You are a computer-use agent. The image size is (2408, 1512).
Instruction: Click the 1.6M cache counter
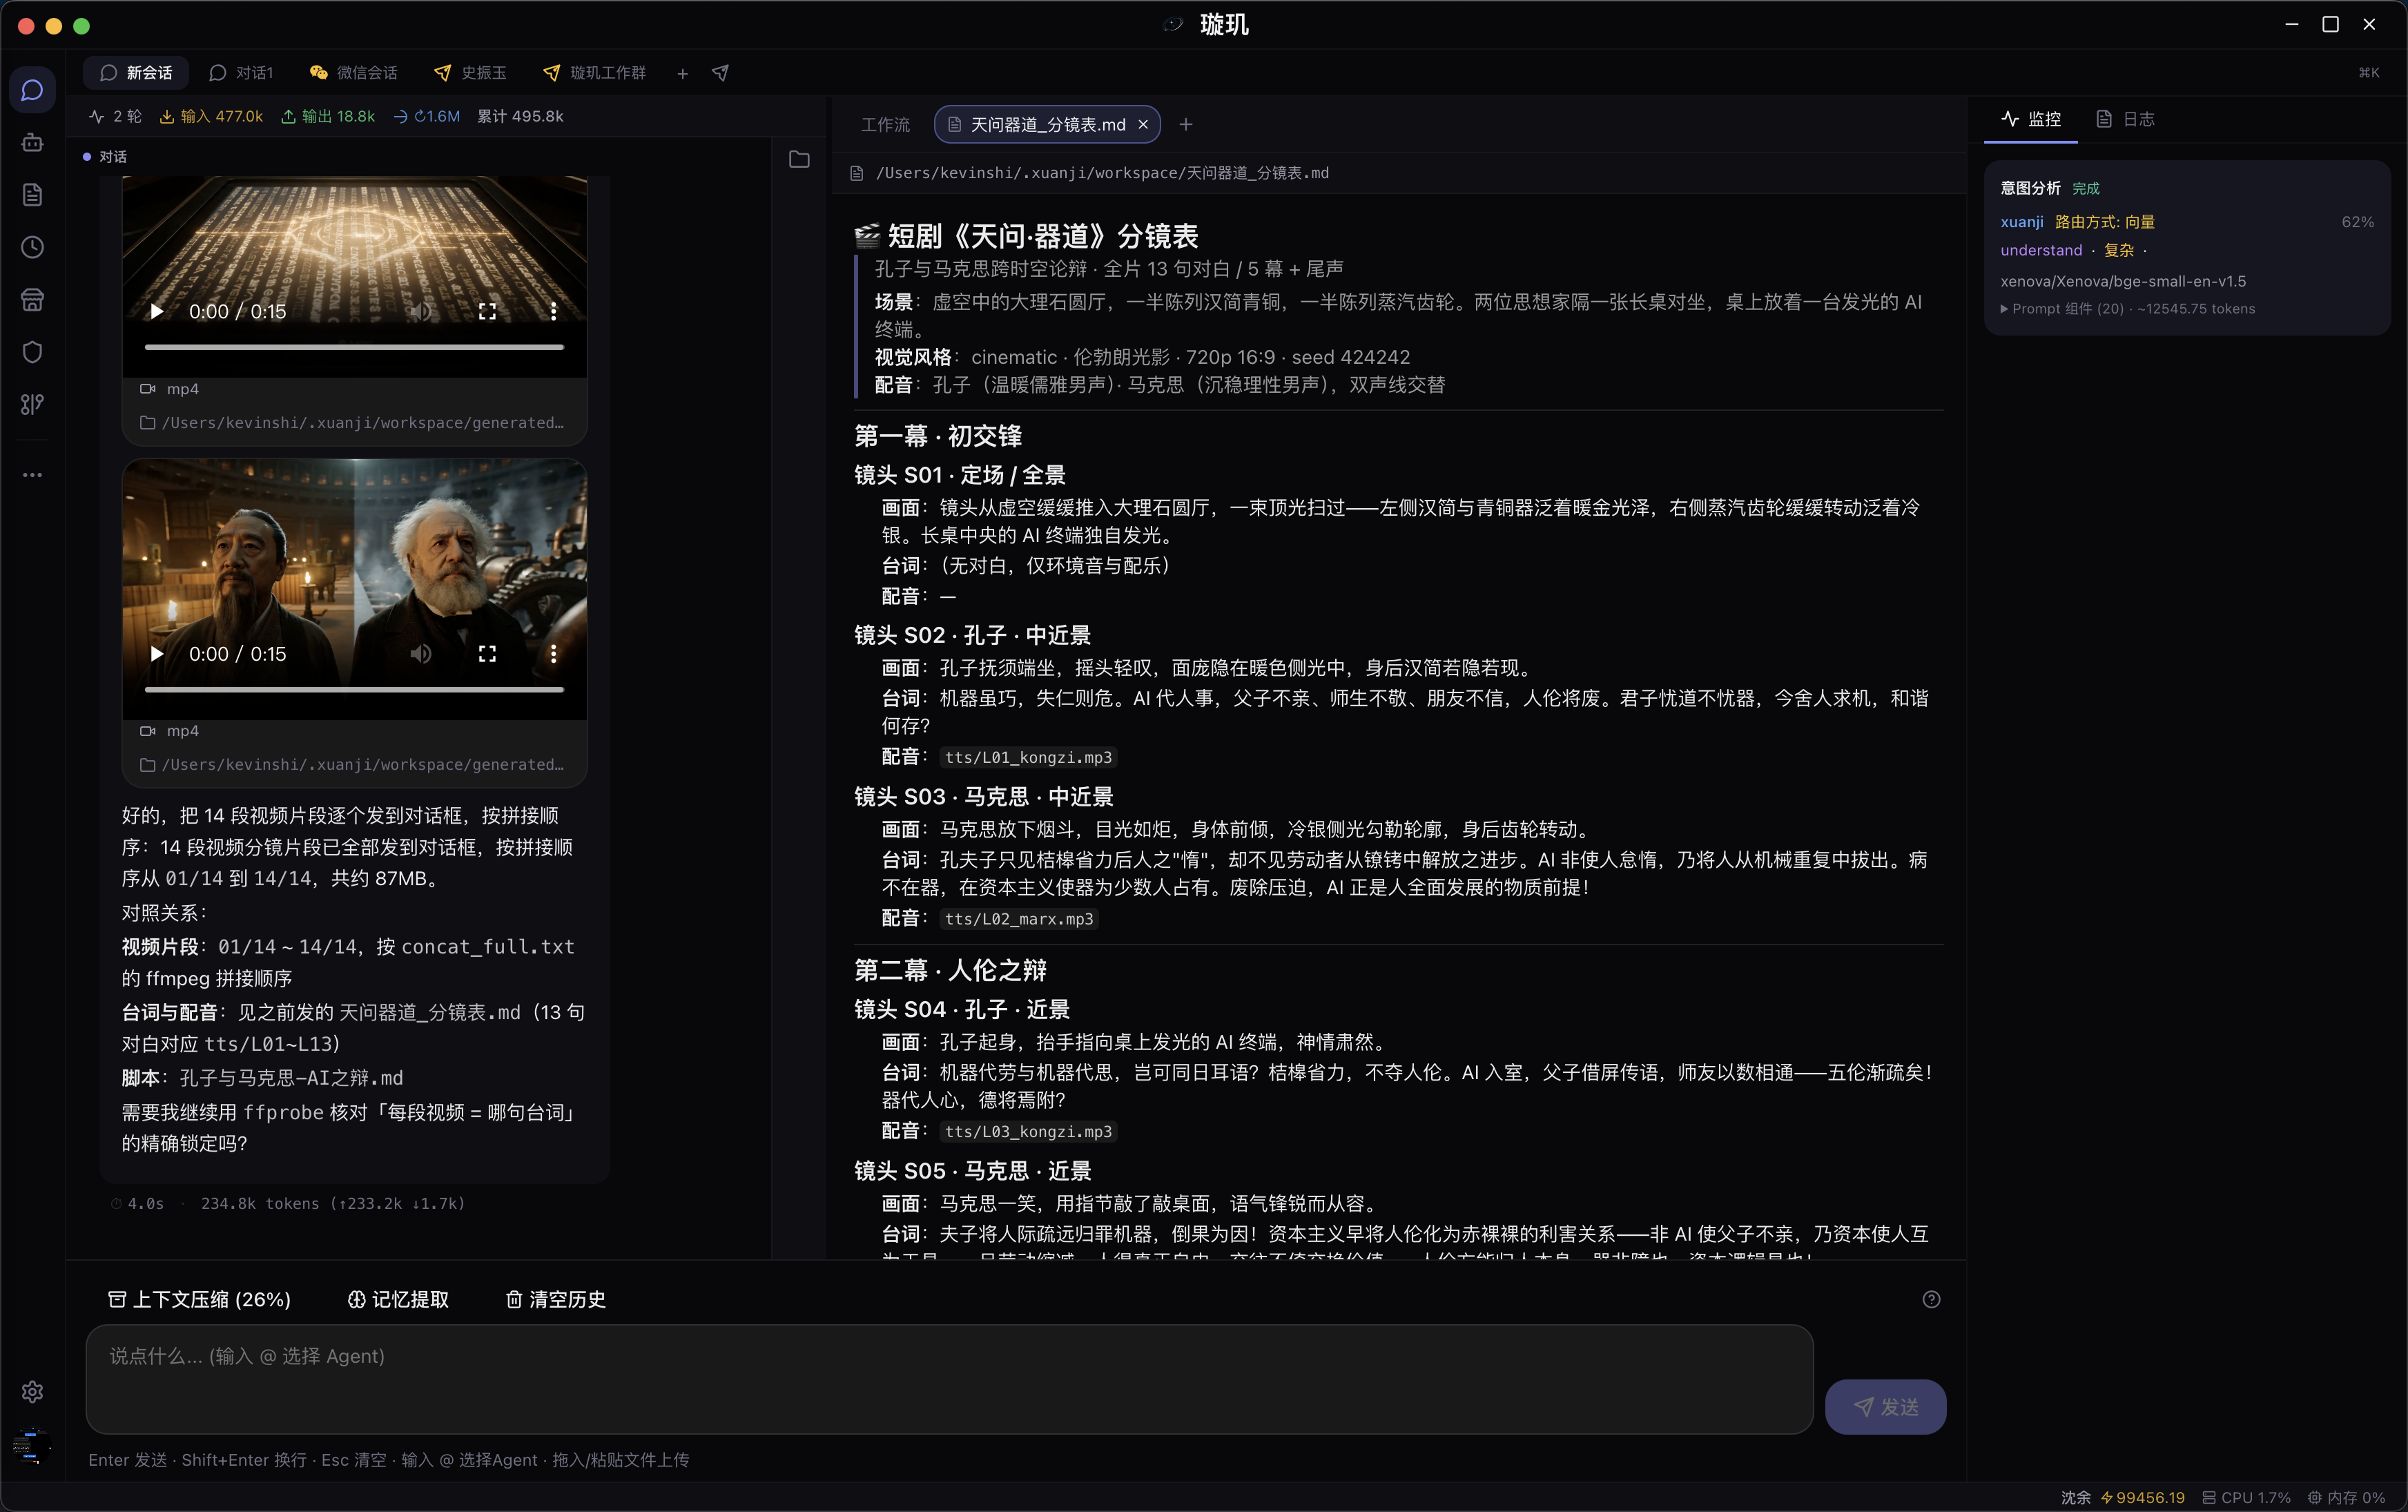coord(427,116)
